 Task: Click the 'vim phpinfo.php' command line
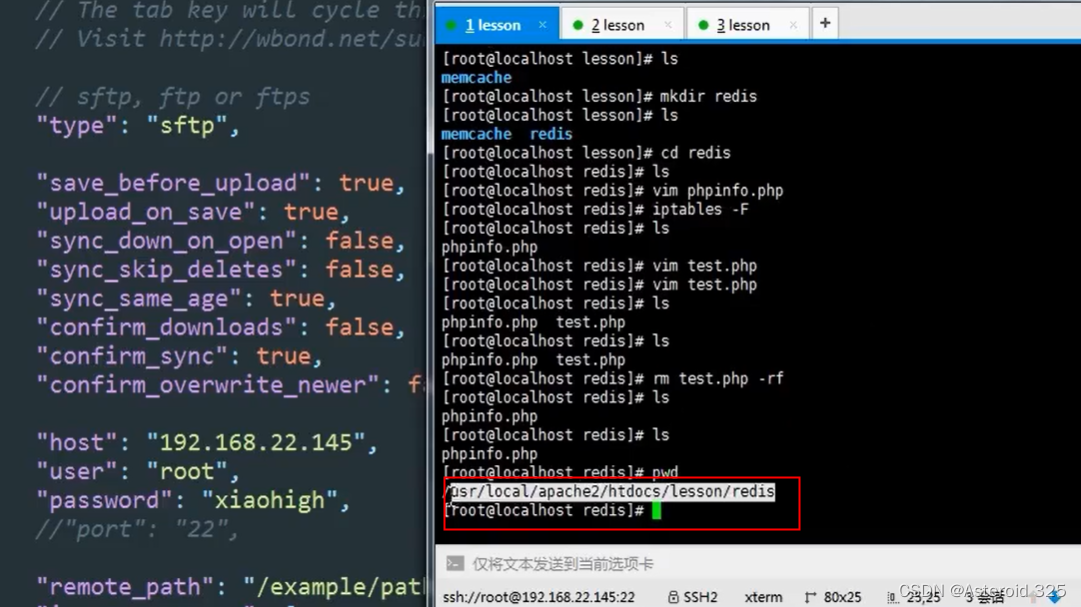(x=612, y=190)
